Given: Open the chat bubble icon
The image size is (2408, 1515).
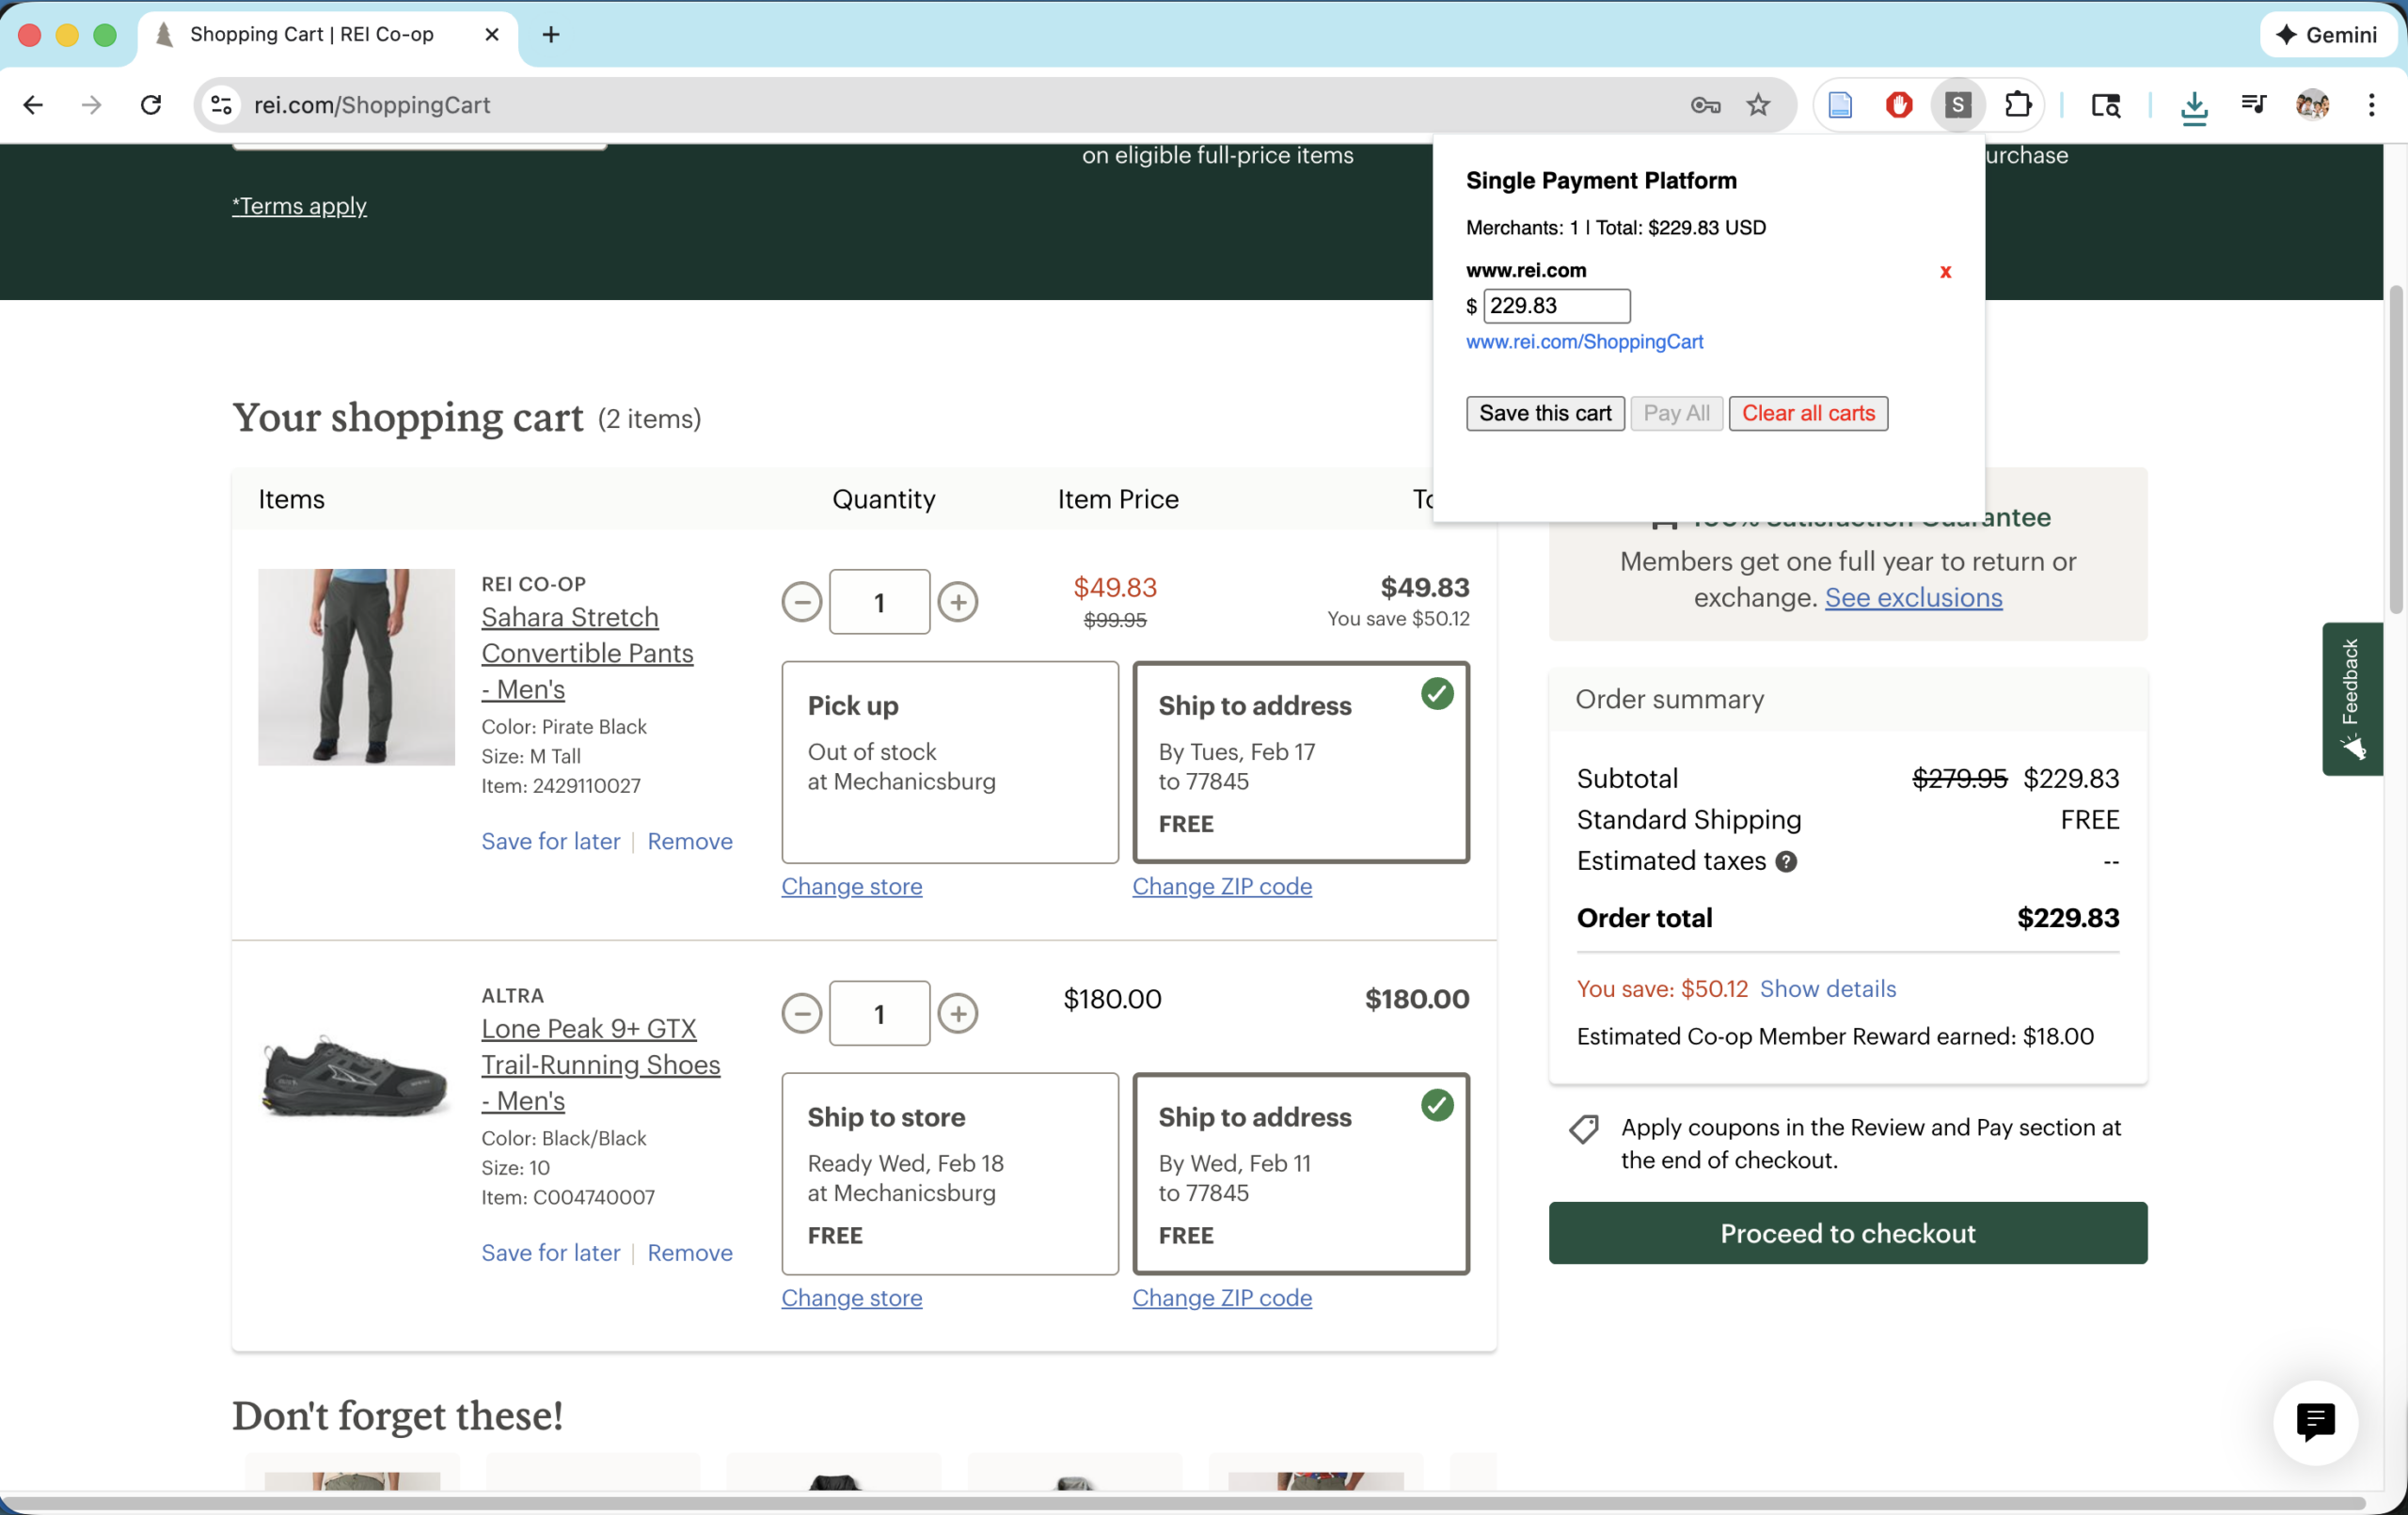Looking at the screenshot, I should [x=2314, y=1421].
